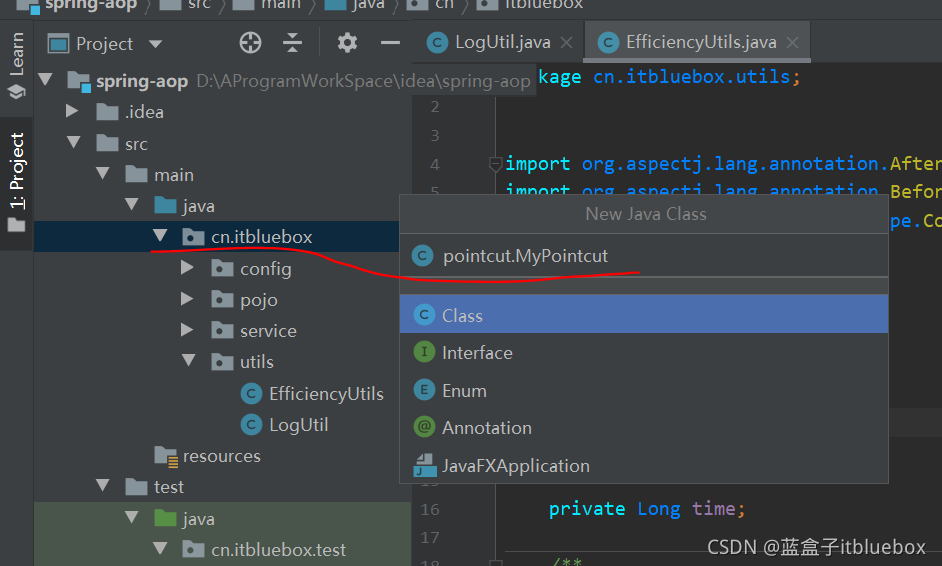Select the cn.itbluebox package row
The image size is (942, 566).
click(216, 236)
